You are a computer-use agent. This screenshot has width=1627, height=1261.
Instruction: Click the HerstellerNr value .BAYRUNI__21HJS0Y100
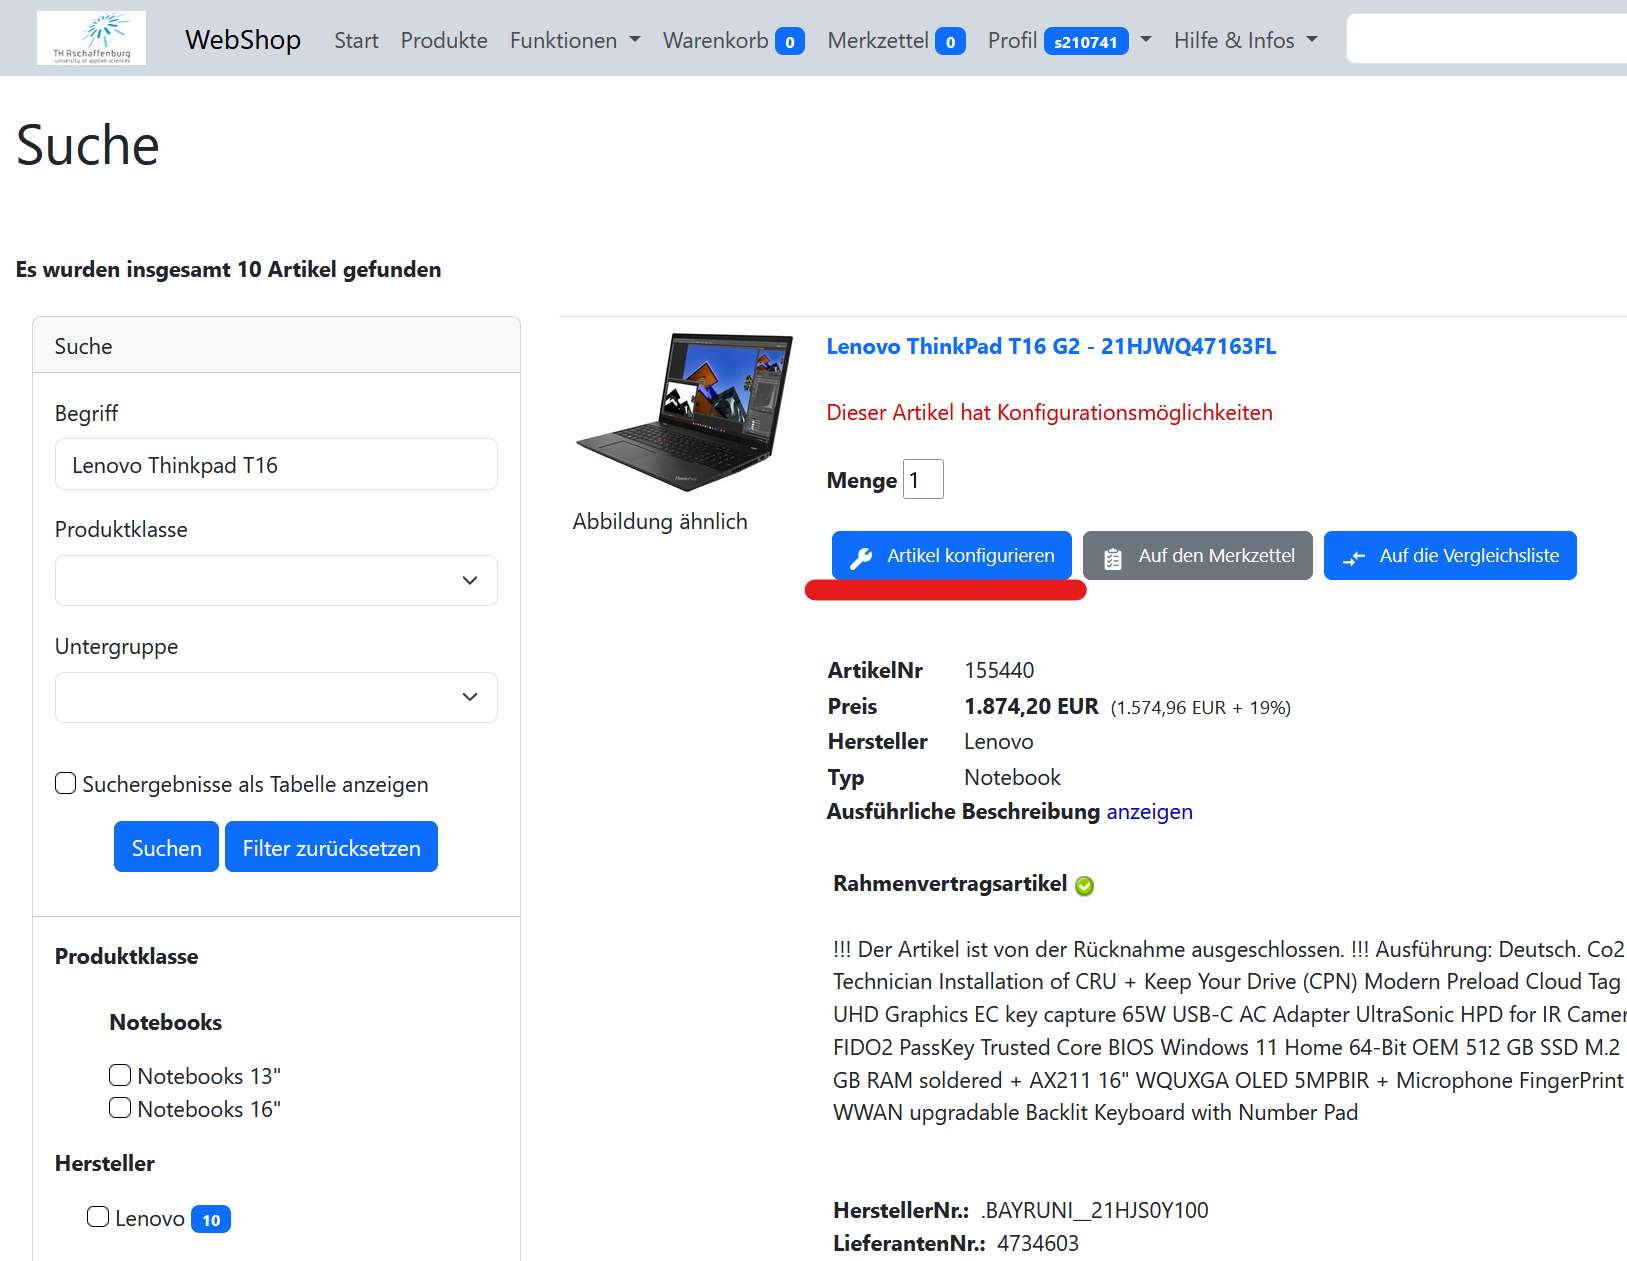[1094, 1210]
